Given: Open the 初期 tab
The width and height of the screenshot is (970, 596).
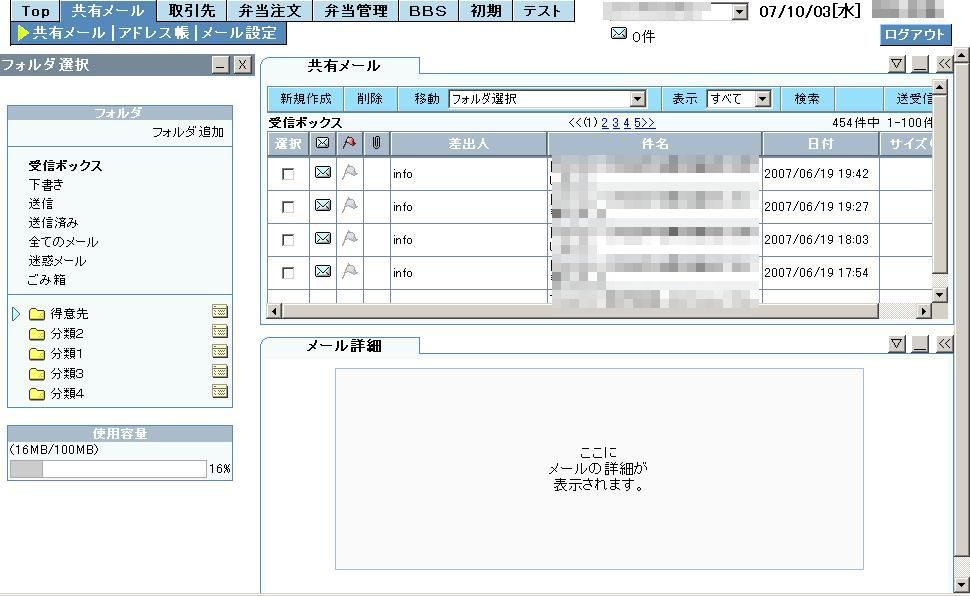Looking at the screenshot, I should pos(486,11).
